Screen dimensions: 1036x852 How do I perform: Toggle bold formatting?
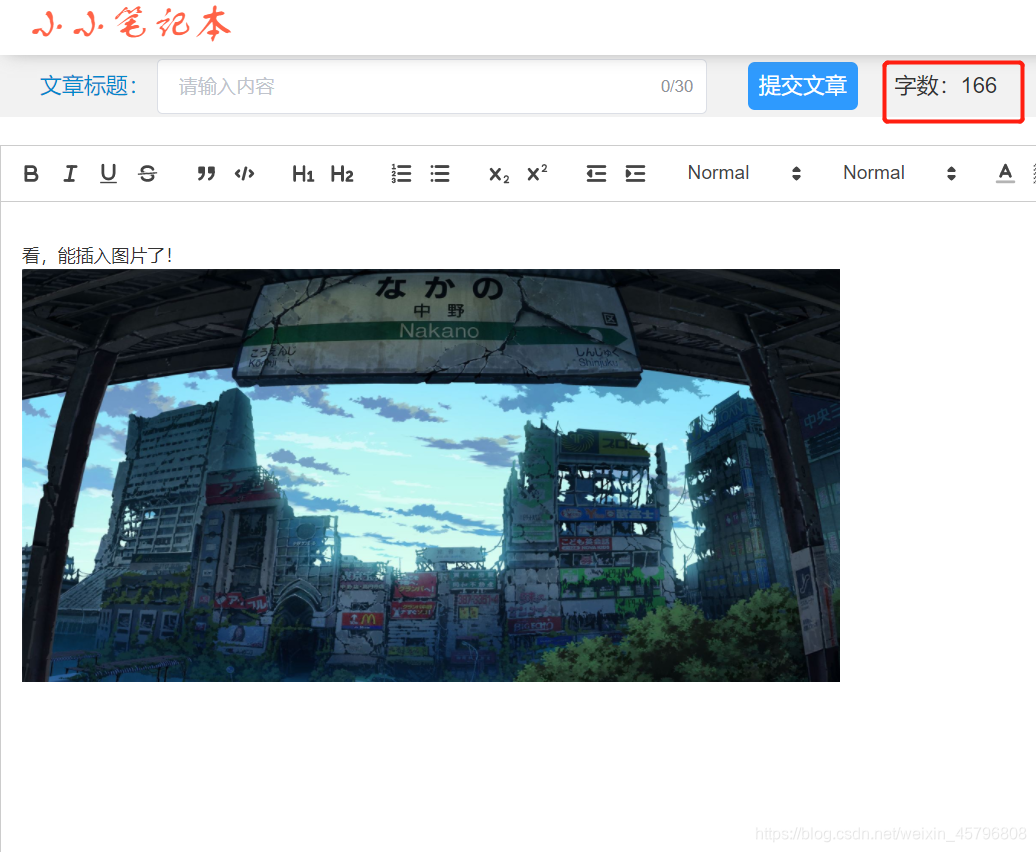pos(31,174)
